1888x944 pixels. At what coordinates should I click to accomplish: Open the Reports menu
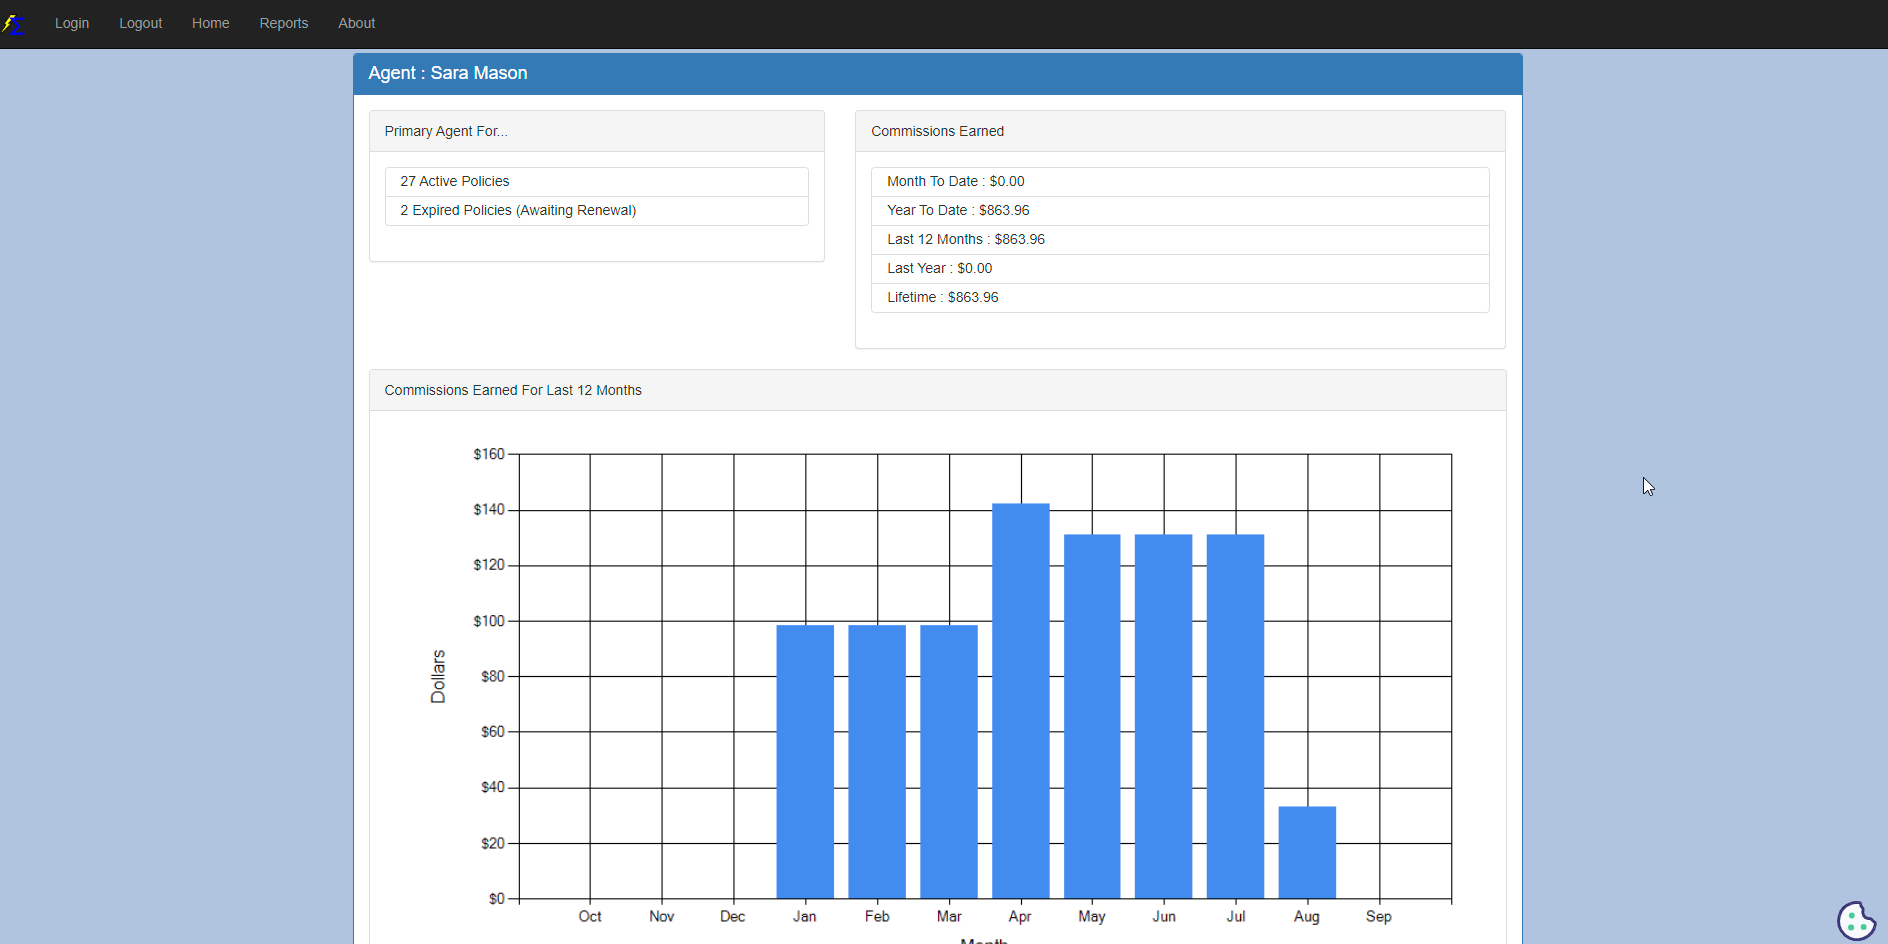click(283, 23)
